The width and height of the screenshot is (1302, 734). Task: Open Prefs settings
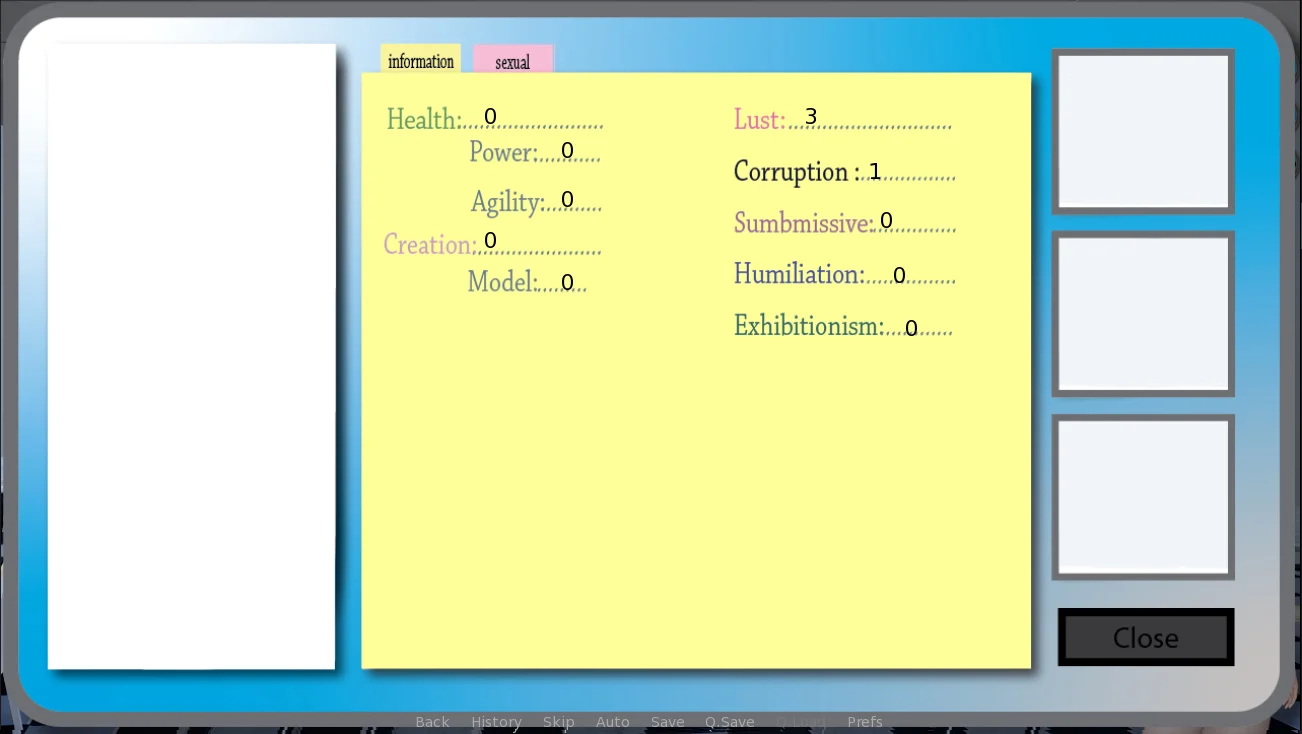click(864, 722)
